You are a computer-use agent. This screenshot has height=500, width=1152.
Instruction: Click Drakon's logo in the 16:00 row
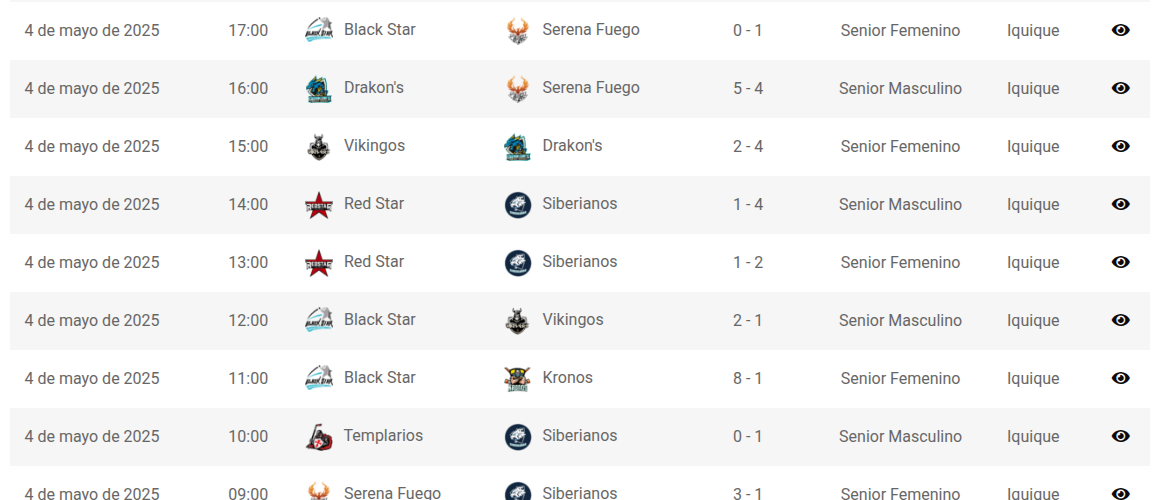[x=319, y=89]
